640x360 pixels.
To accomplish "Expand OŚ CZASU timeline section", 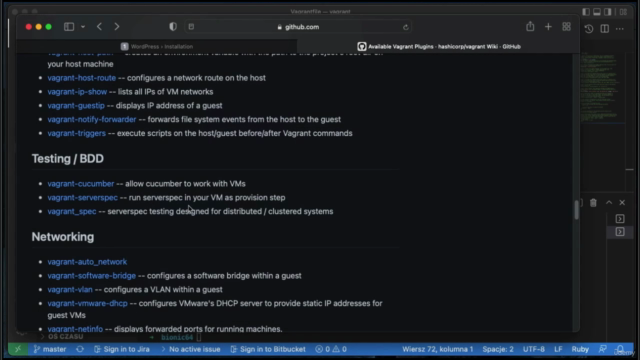I will pos(62,337).
